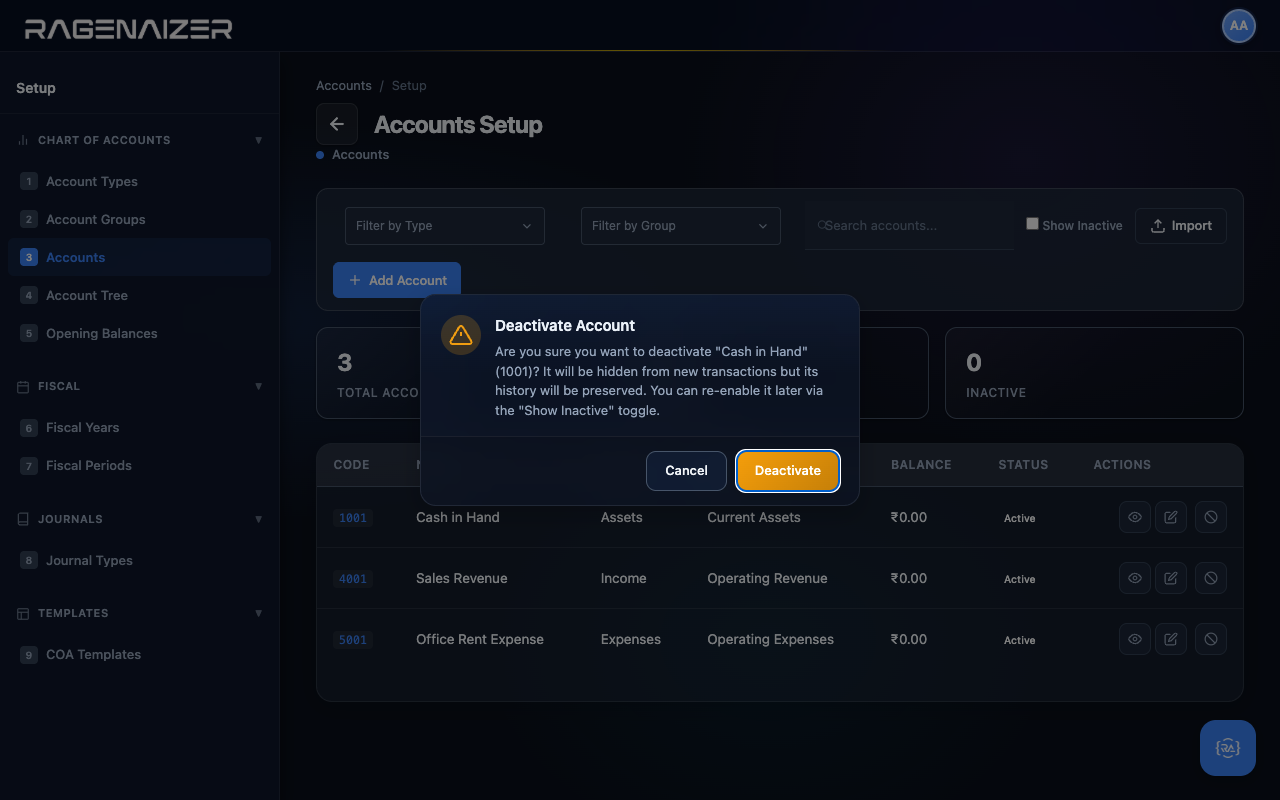View the Cash in Hand account
1280x800 pixels.
click(x=1135, y=518)
